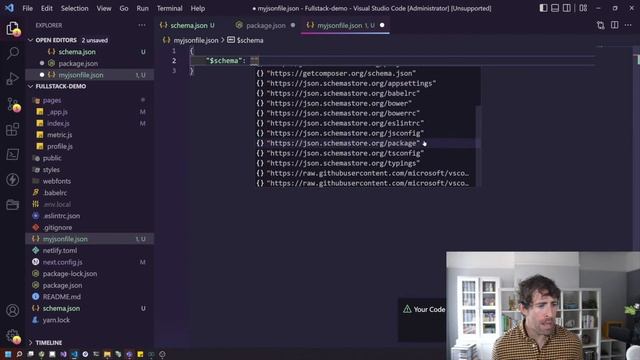The width and height of the screenshot is (640, 360).
Task: Open README.md file
Action: tap(89, 297)
